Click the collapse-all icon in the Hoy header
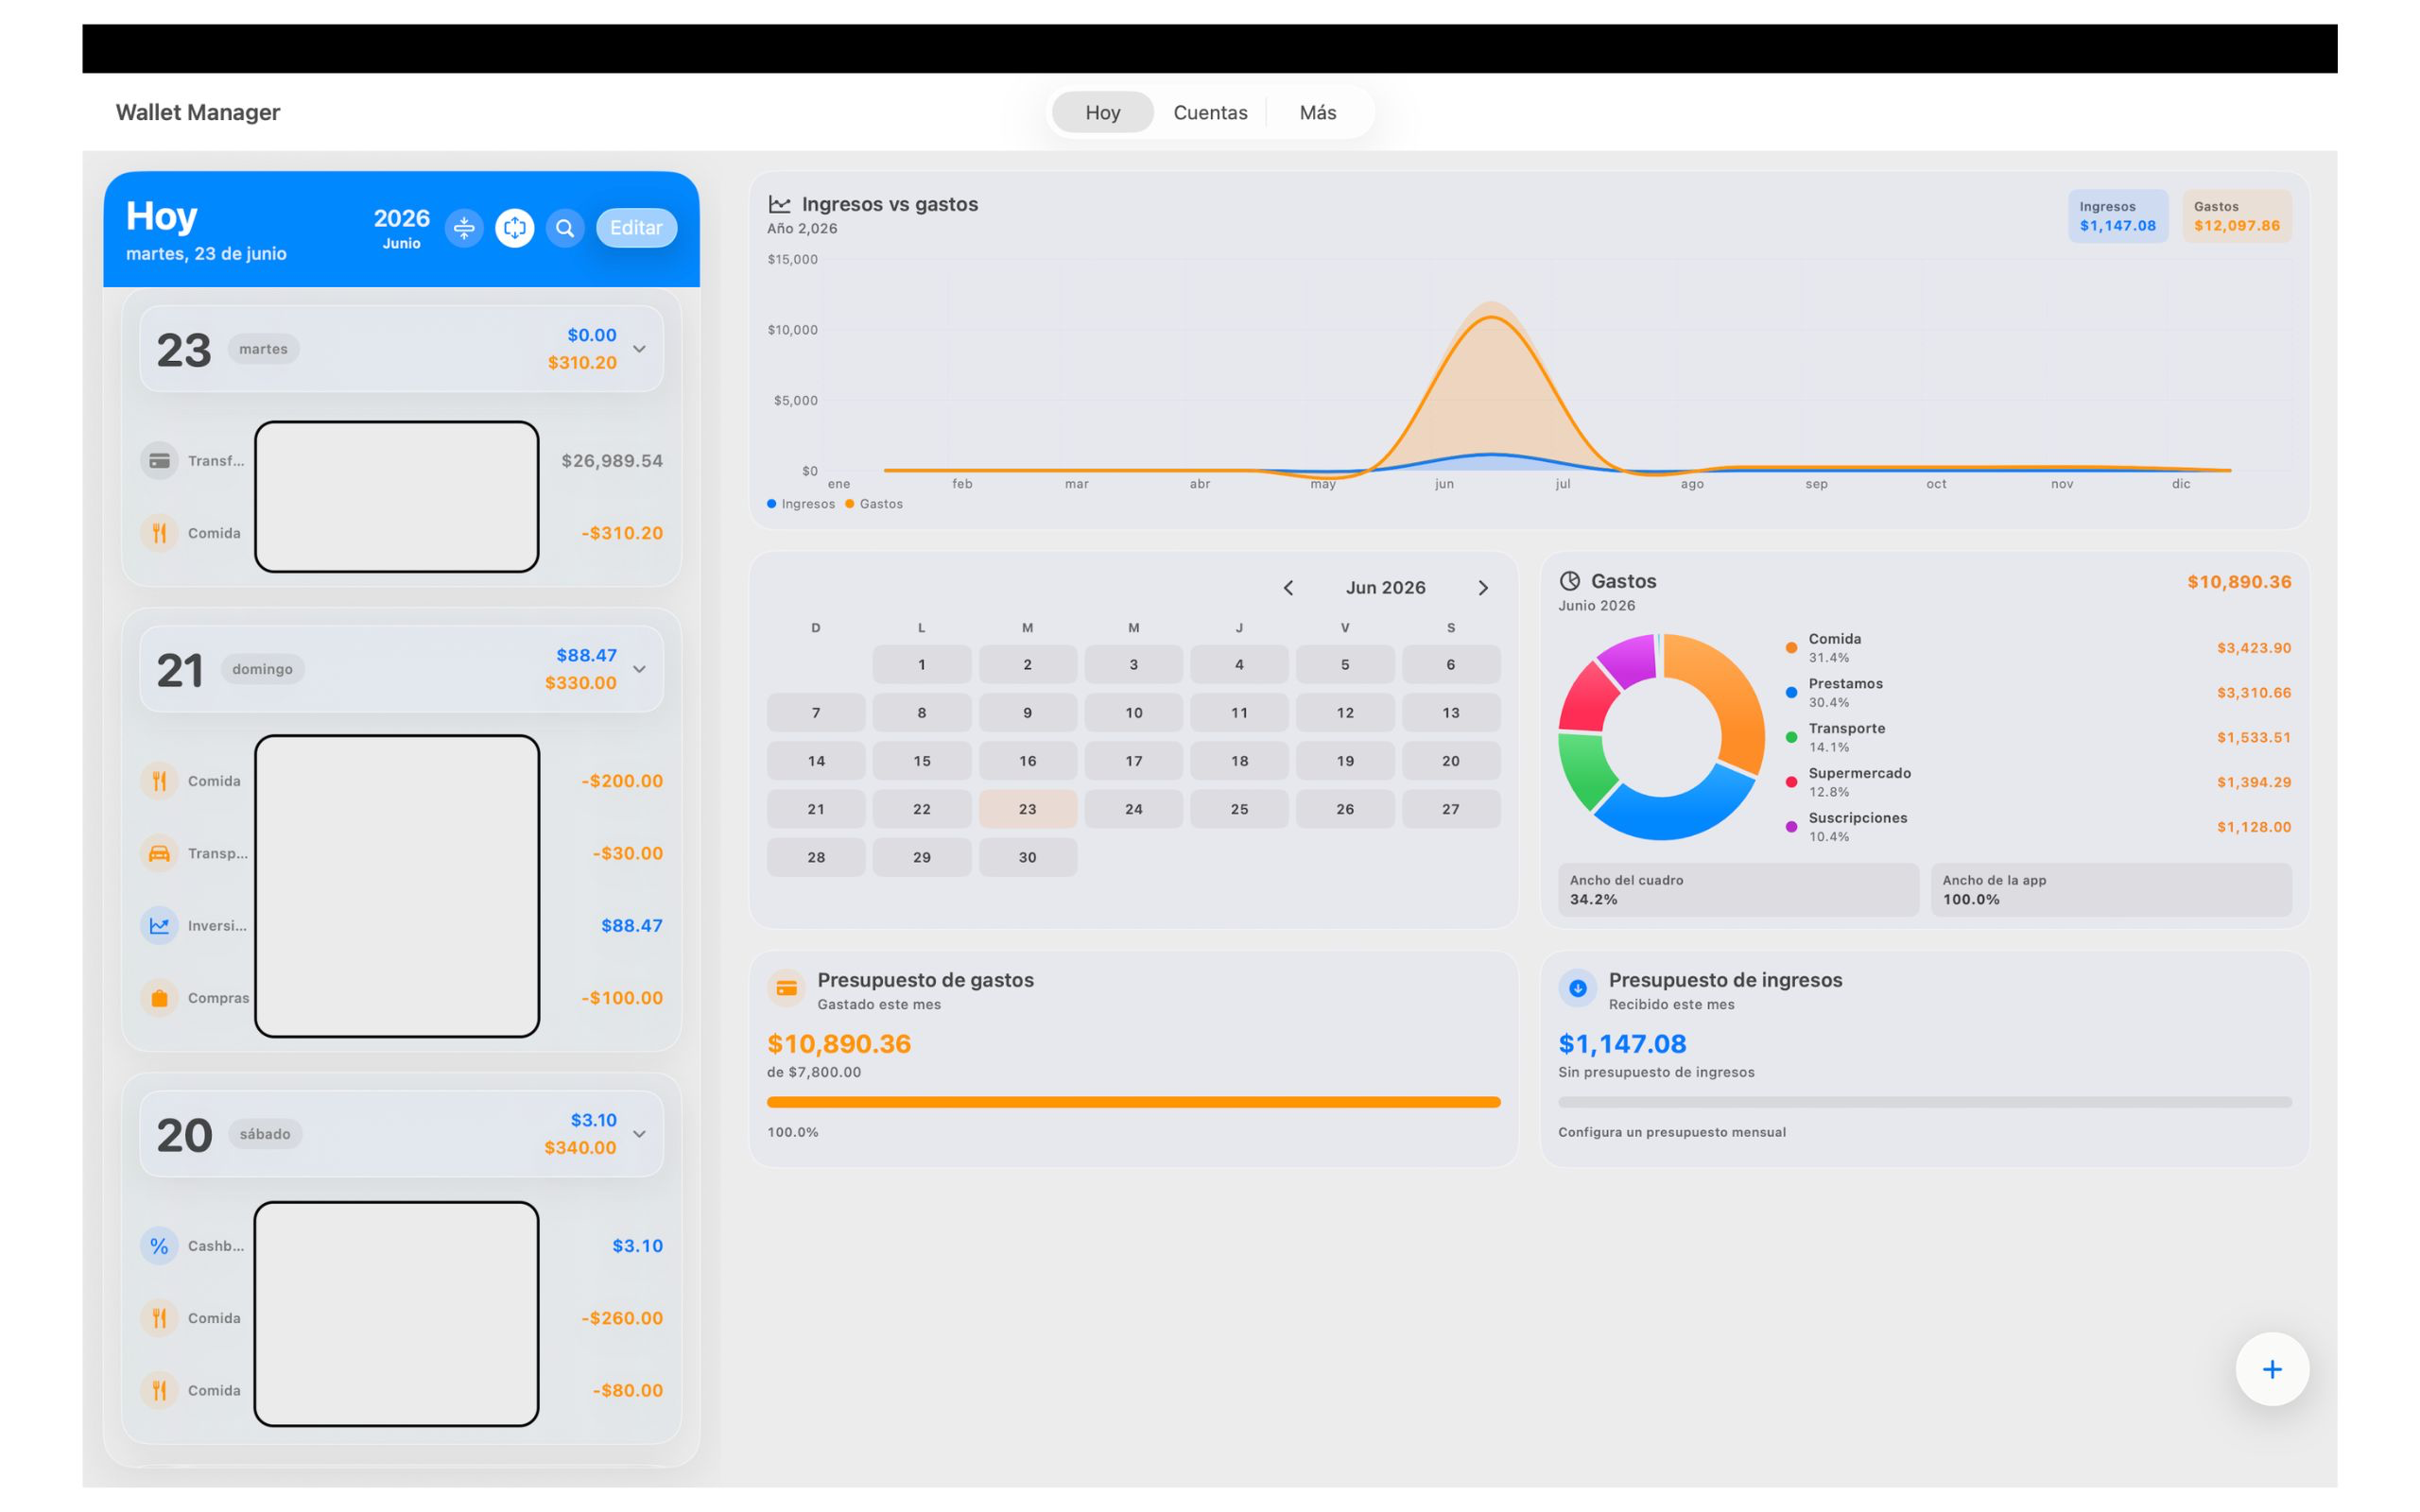Screen dimensions: 2420x1512 pyautogui.click(x=464, y=228)
